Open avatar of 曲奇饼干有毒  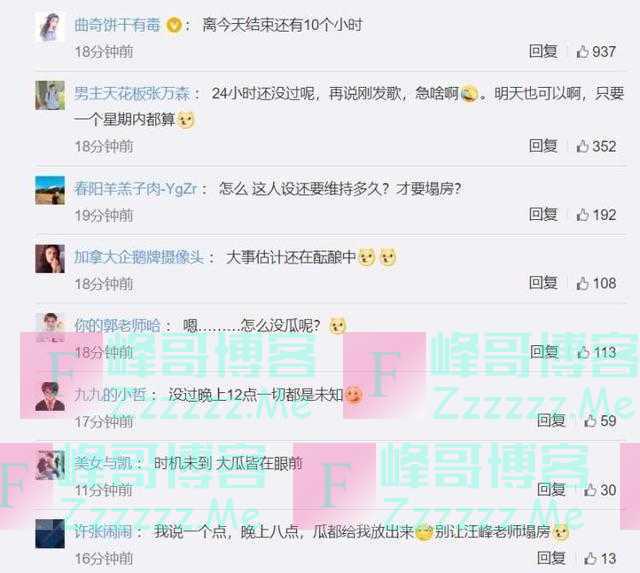point(50,27)
